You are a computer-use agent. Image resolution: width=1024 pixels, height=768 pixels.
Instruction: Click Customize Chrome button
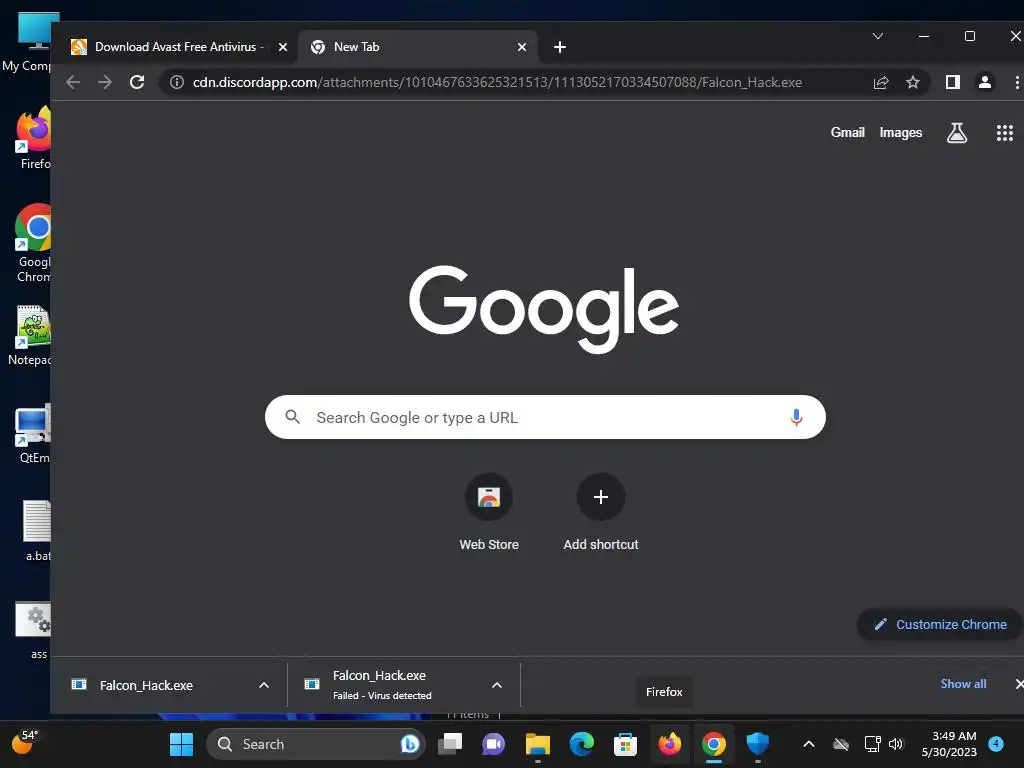(940, 624)
